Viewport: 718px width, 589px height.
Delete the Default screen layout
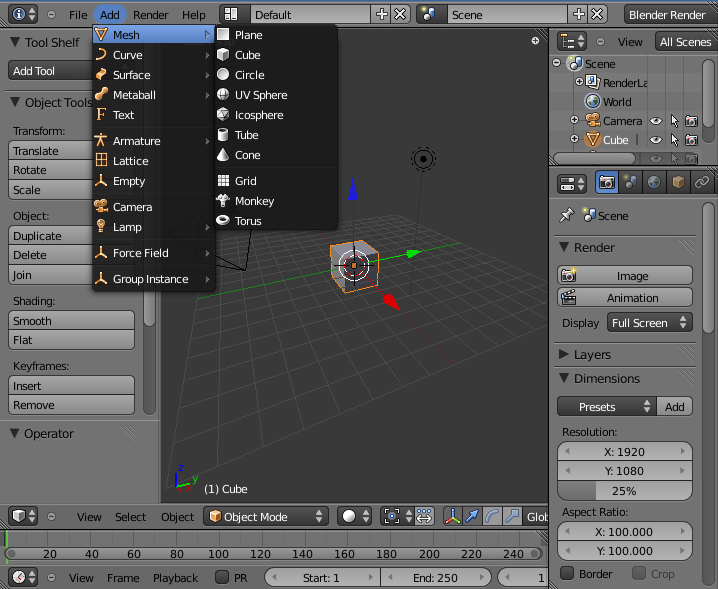coord(400,15)
